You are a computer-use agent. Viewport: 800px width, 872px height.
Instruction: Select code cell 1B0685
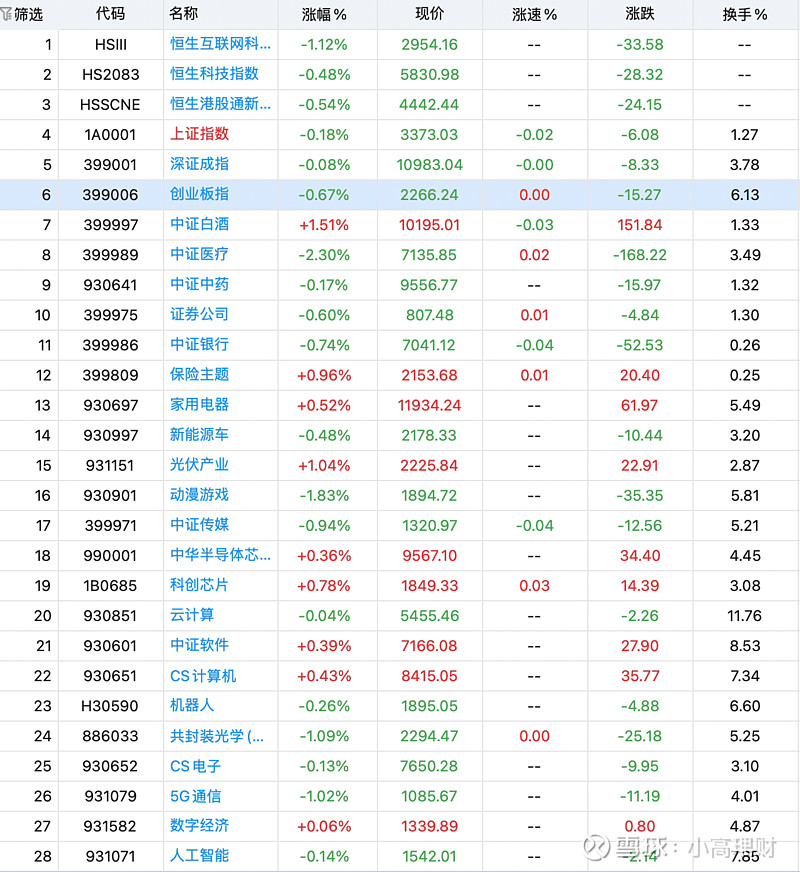coord(110,586)
